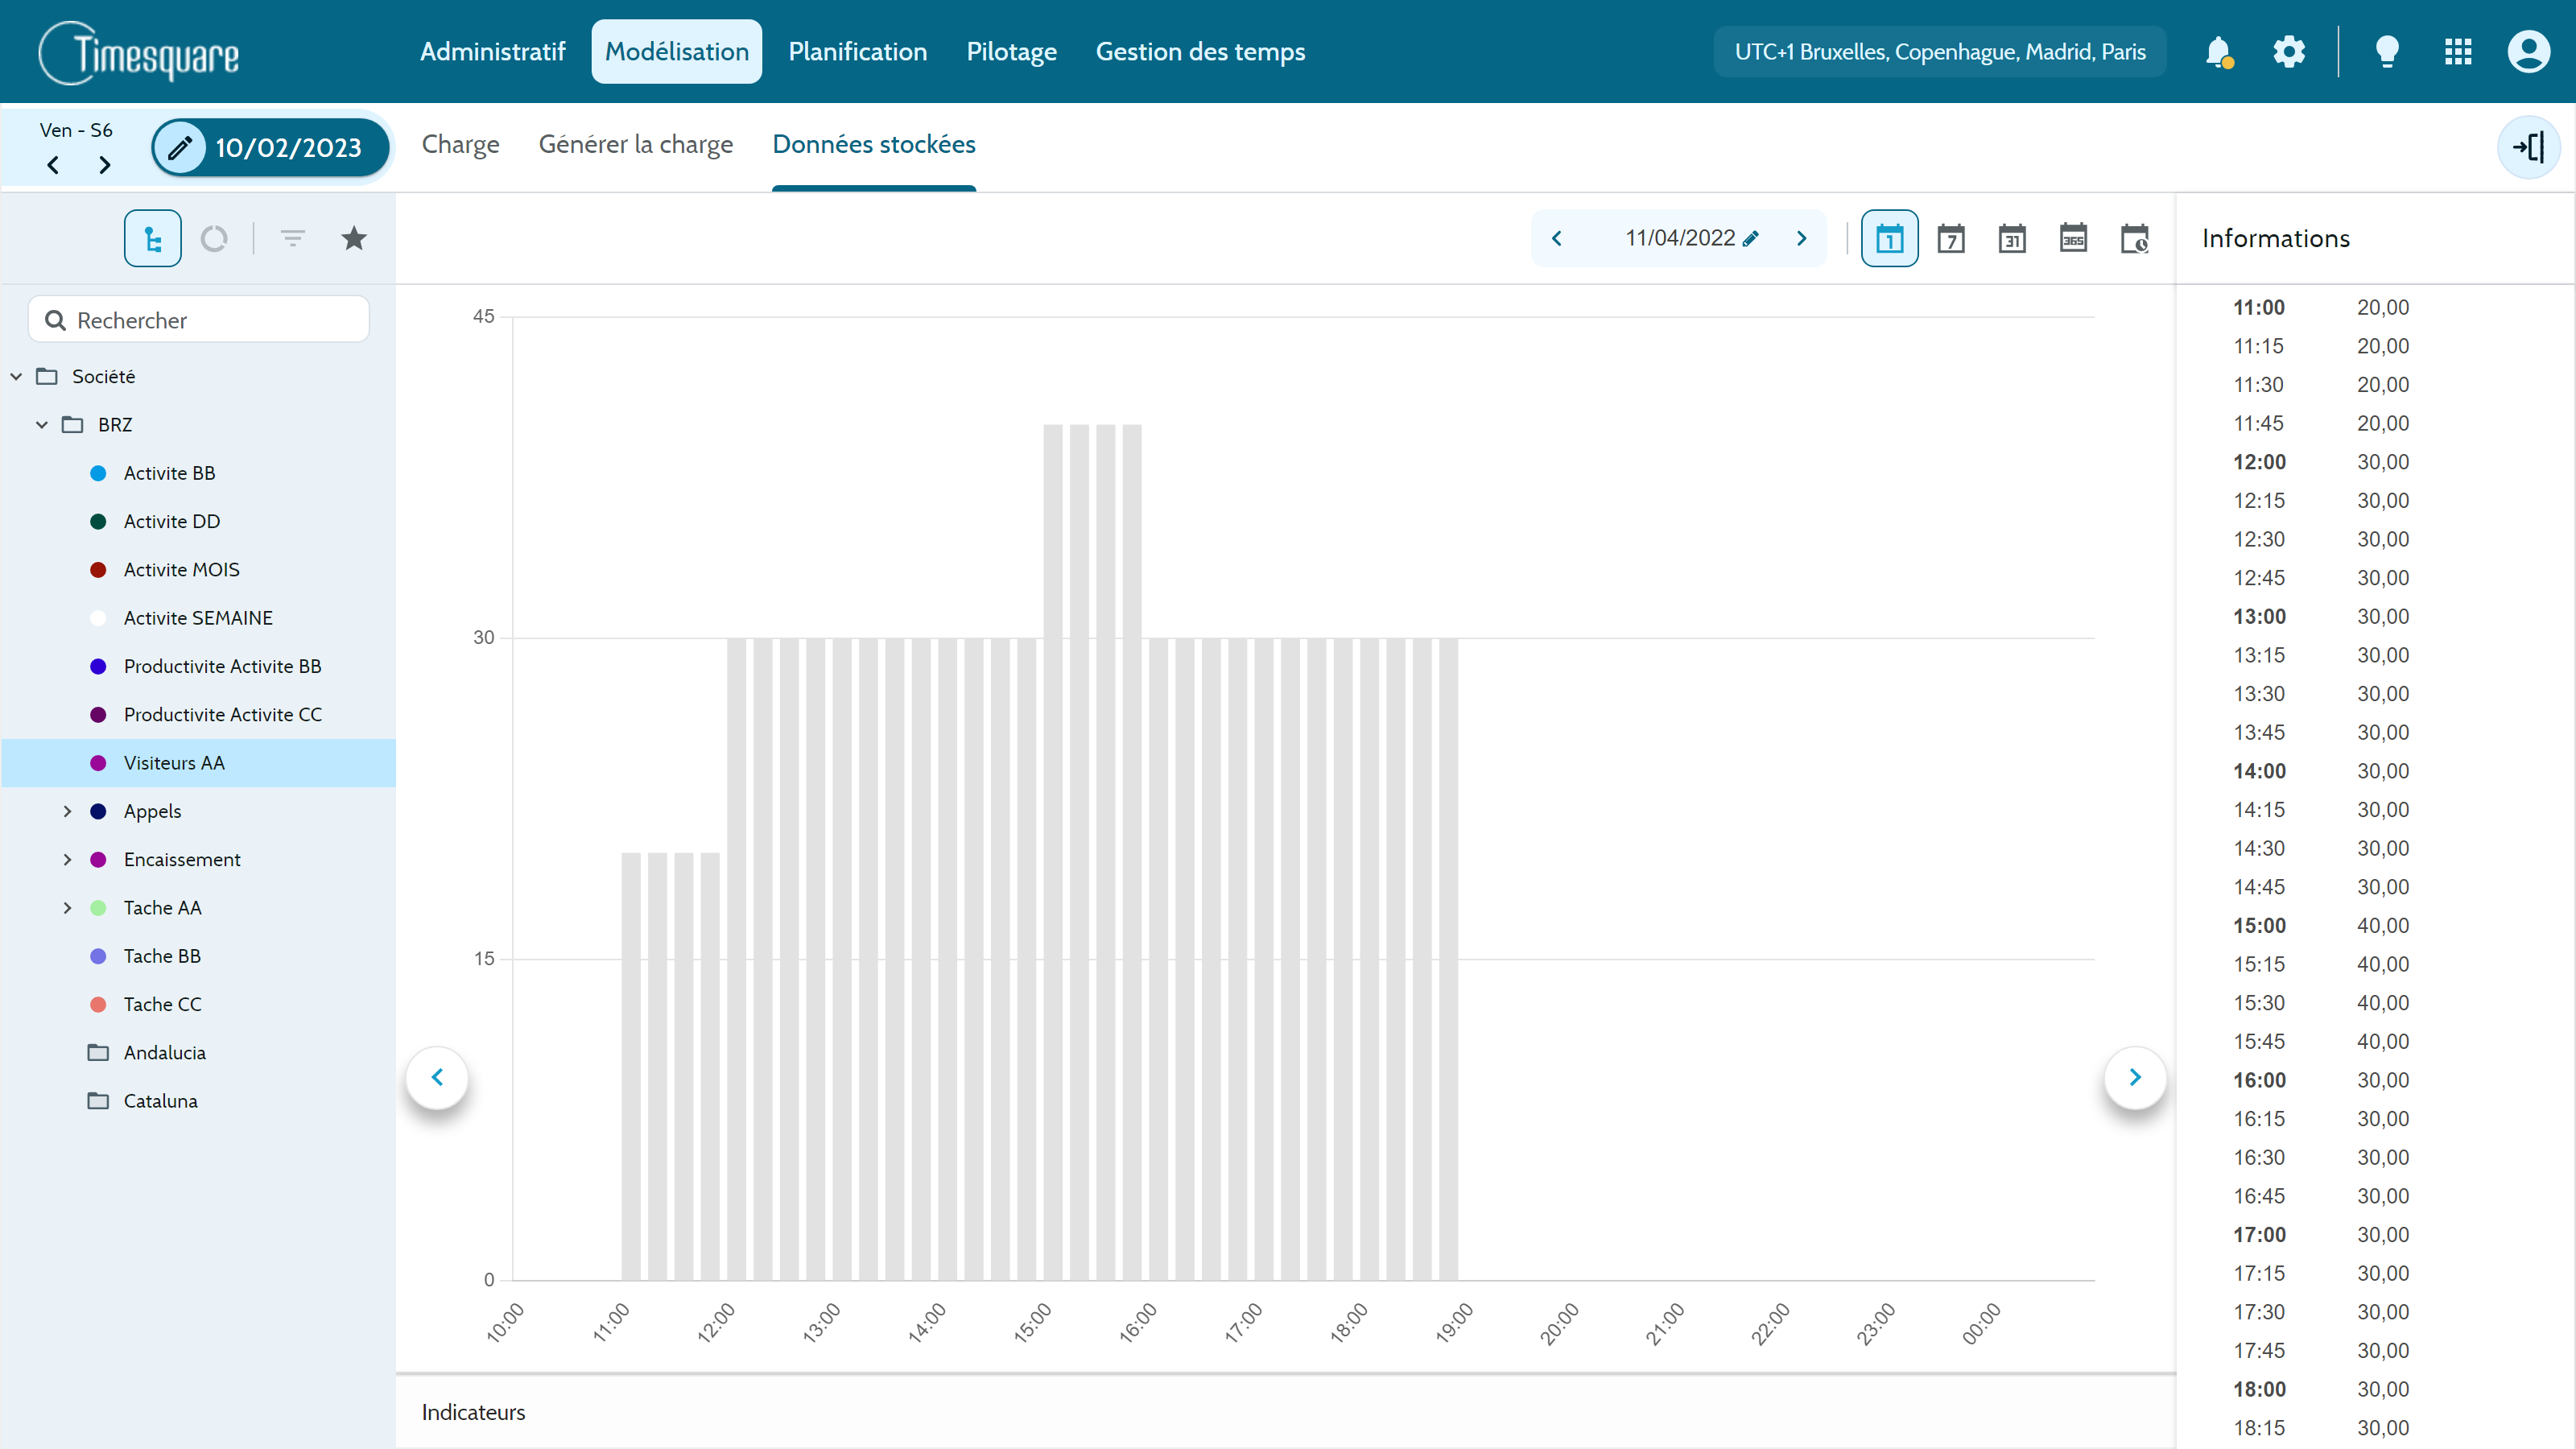The image size is (2576, 1449).
Task: Click the BRZ folder icon
Action: click(x=73, y=425)
